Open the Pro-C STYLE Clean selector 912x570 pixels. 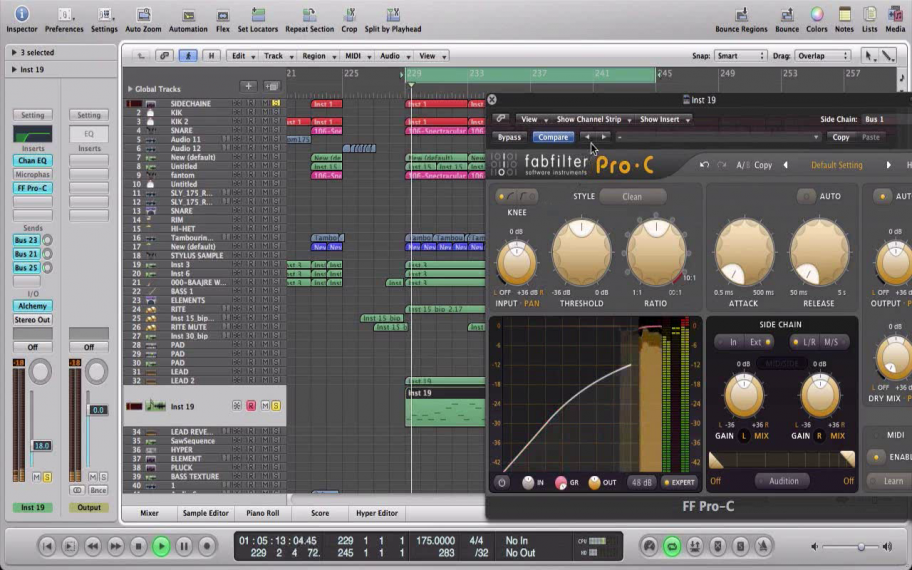[x=632, y=197]
